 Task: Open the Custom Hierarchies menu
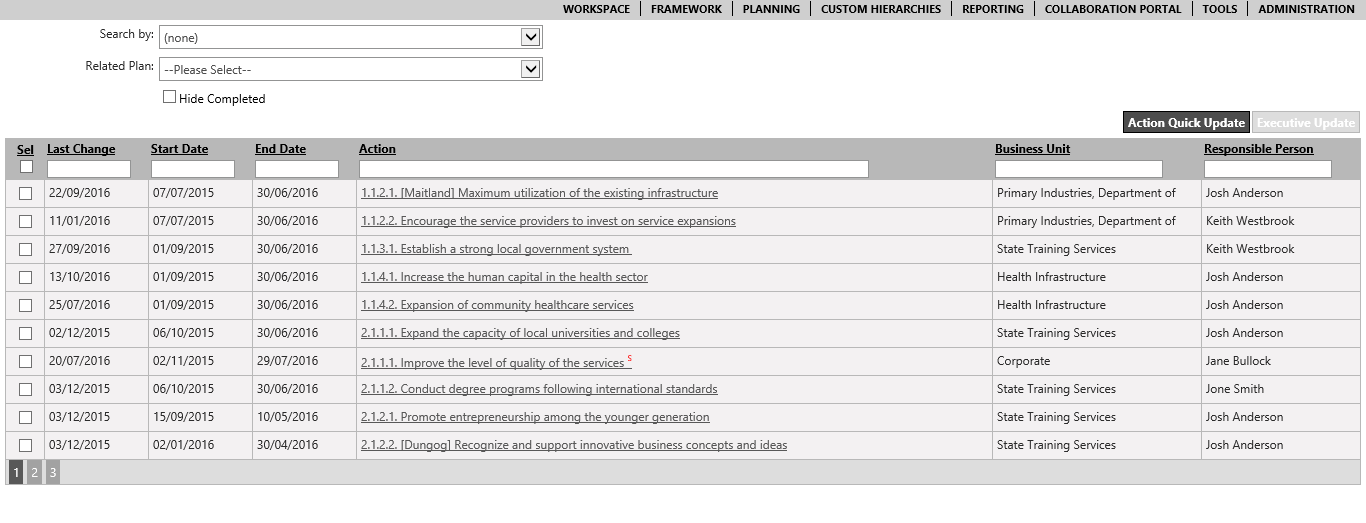tap(881, 9)
